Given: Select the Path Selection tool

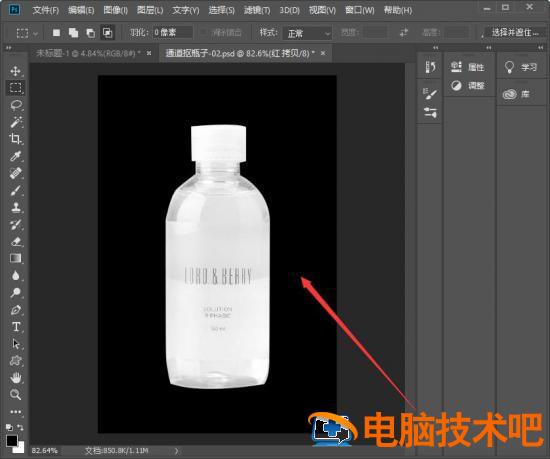Looking at the screenshot, I should coord(15,344).
